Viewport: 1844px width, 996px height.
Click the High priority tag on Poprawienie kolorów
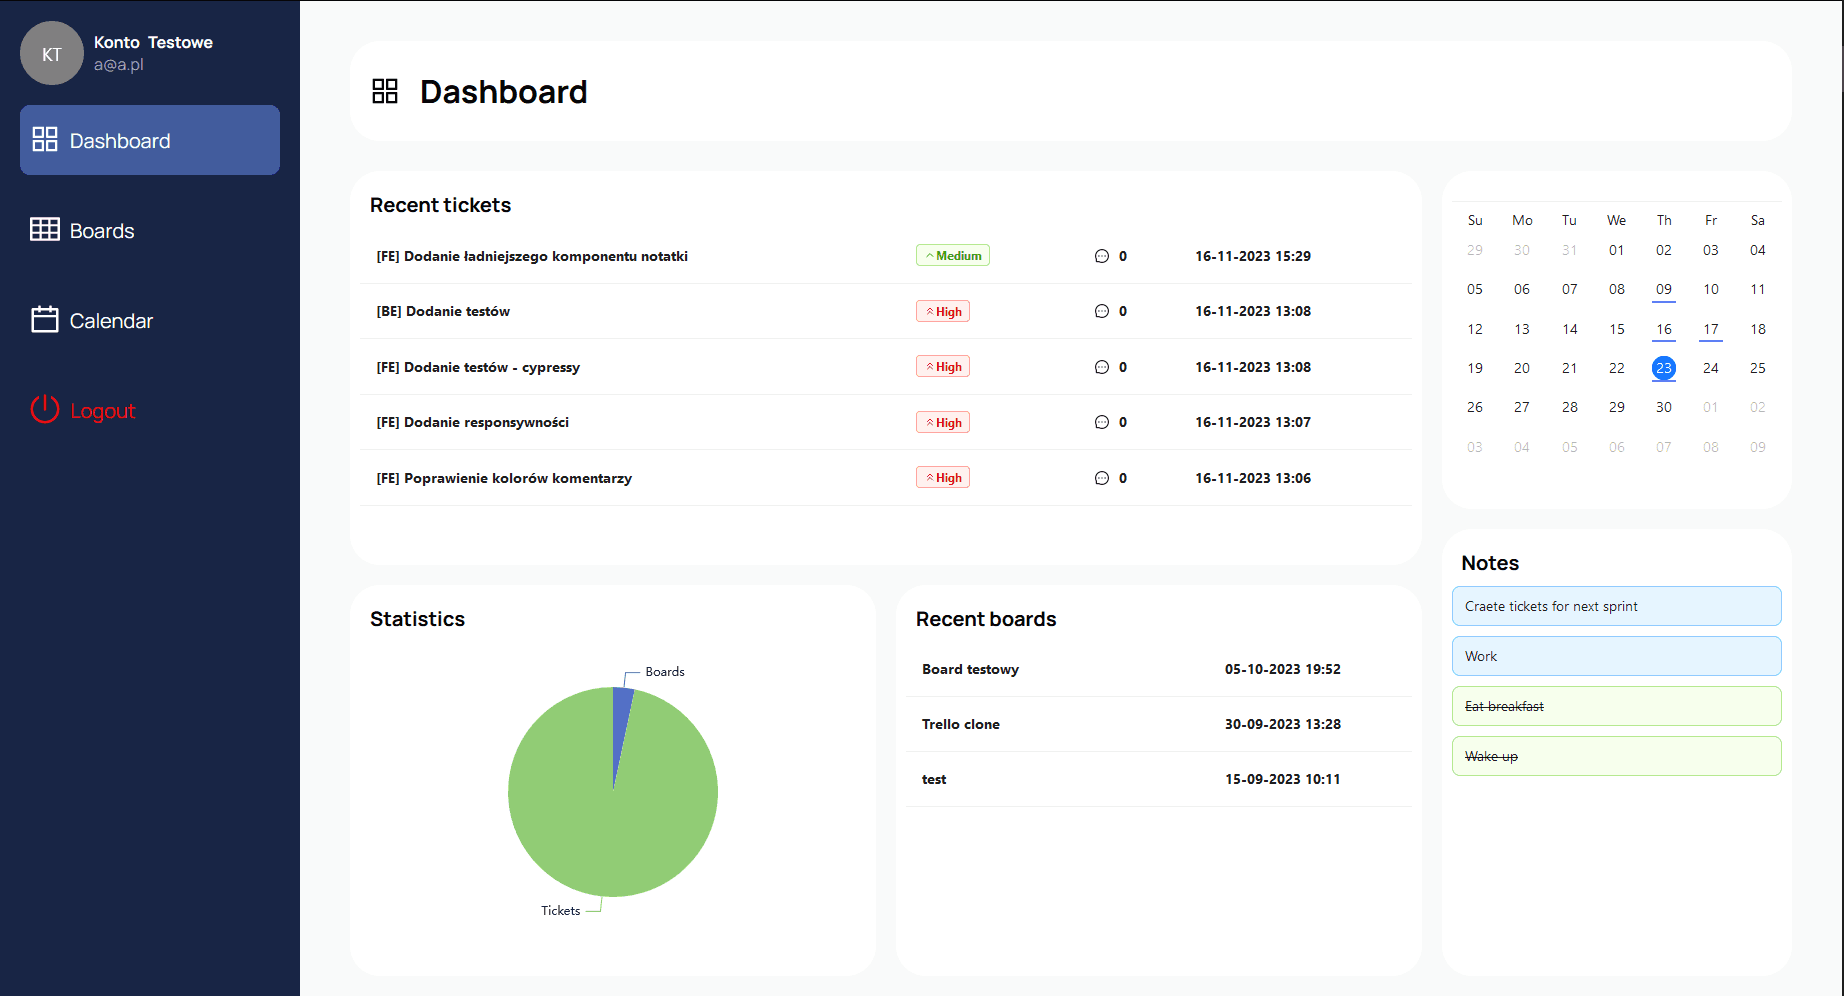tap(943, 478)
